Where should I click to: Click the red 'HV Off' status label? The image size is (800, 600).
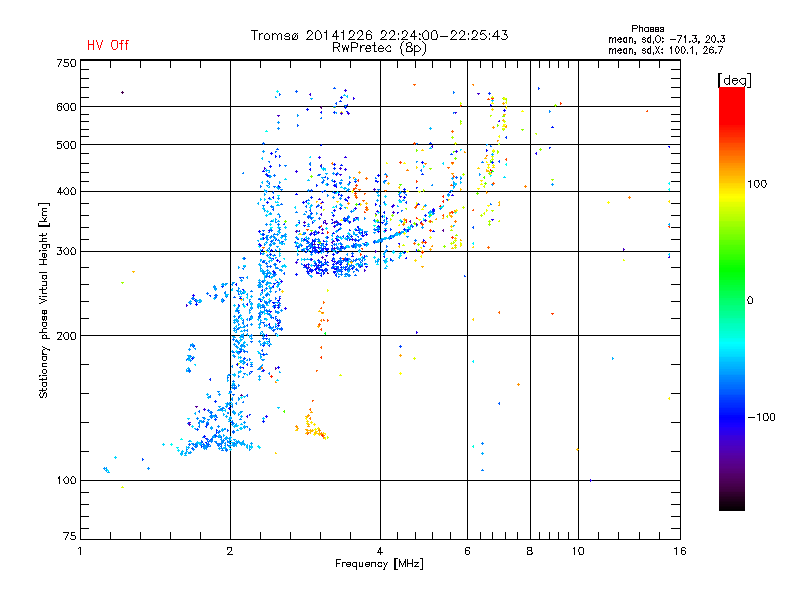108,45
